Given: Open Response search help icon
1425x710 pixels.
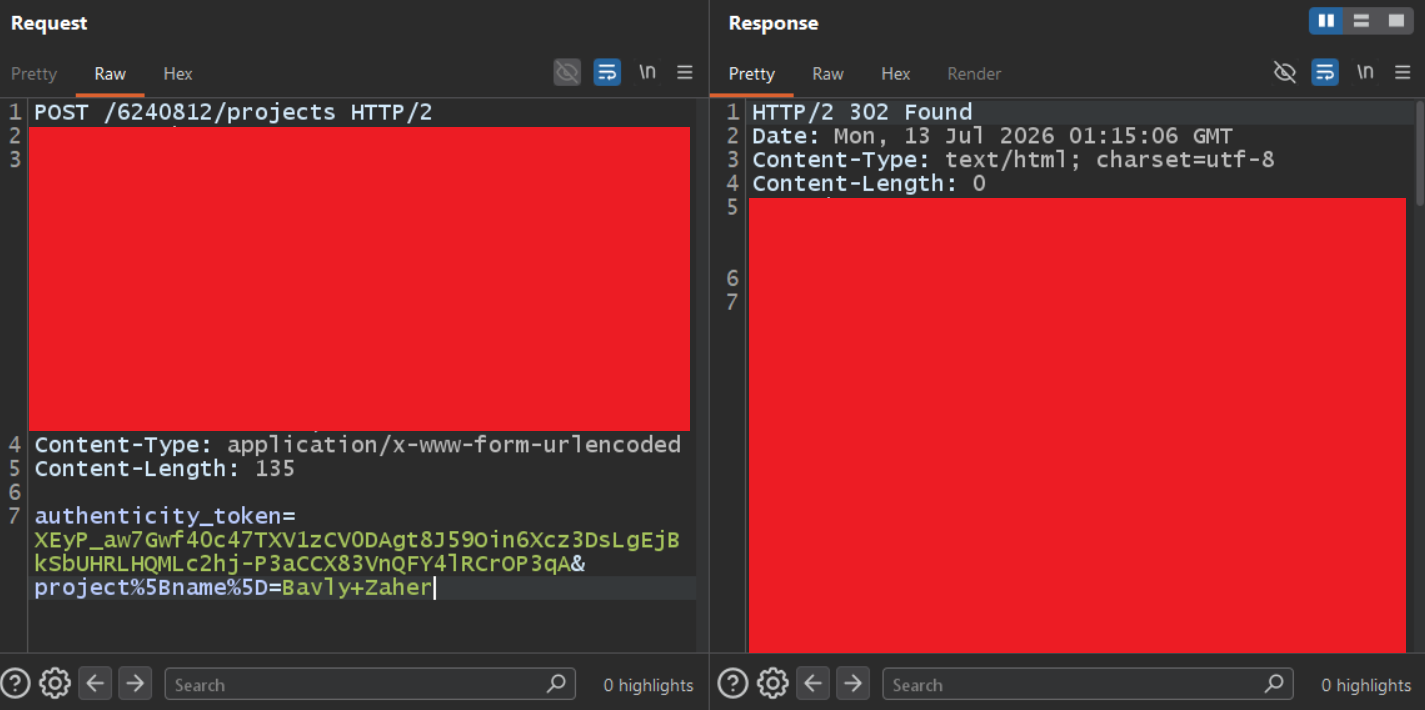Looking at the screenshot, I should tap(733, 683).
